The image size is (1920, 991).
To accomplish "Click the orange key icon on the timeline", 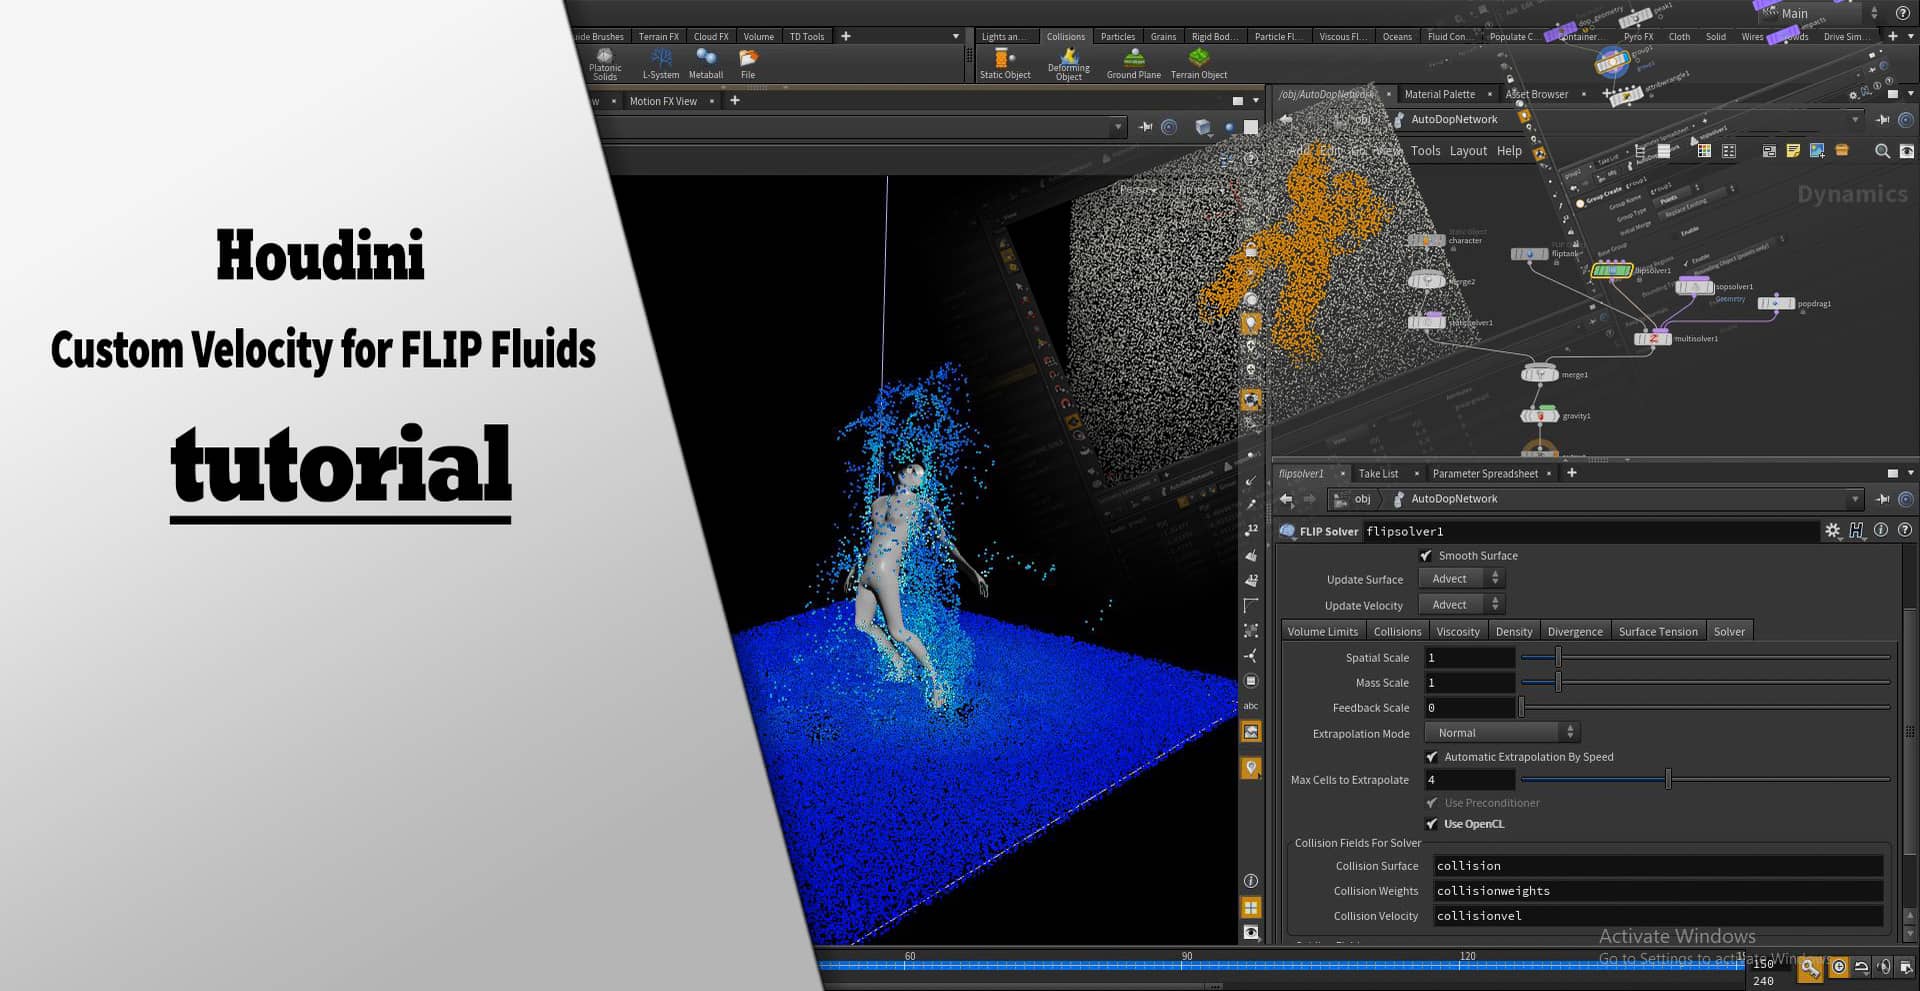I will tap(1810, 968).
